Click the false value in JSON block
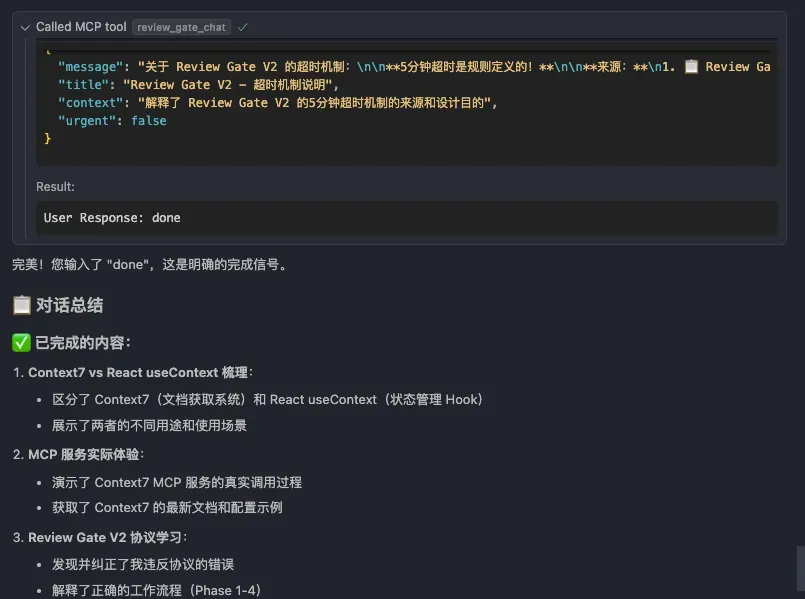Screen dimensions: 805x599 (149, 121)
